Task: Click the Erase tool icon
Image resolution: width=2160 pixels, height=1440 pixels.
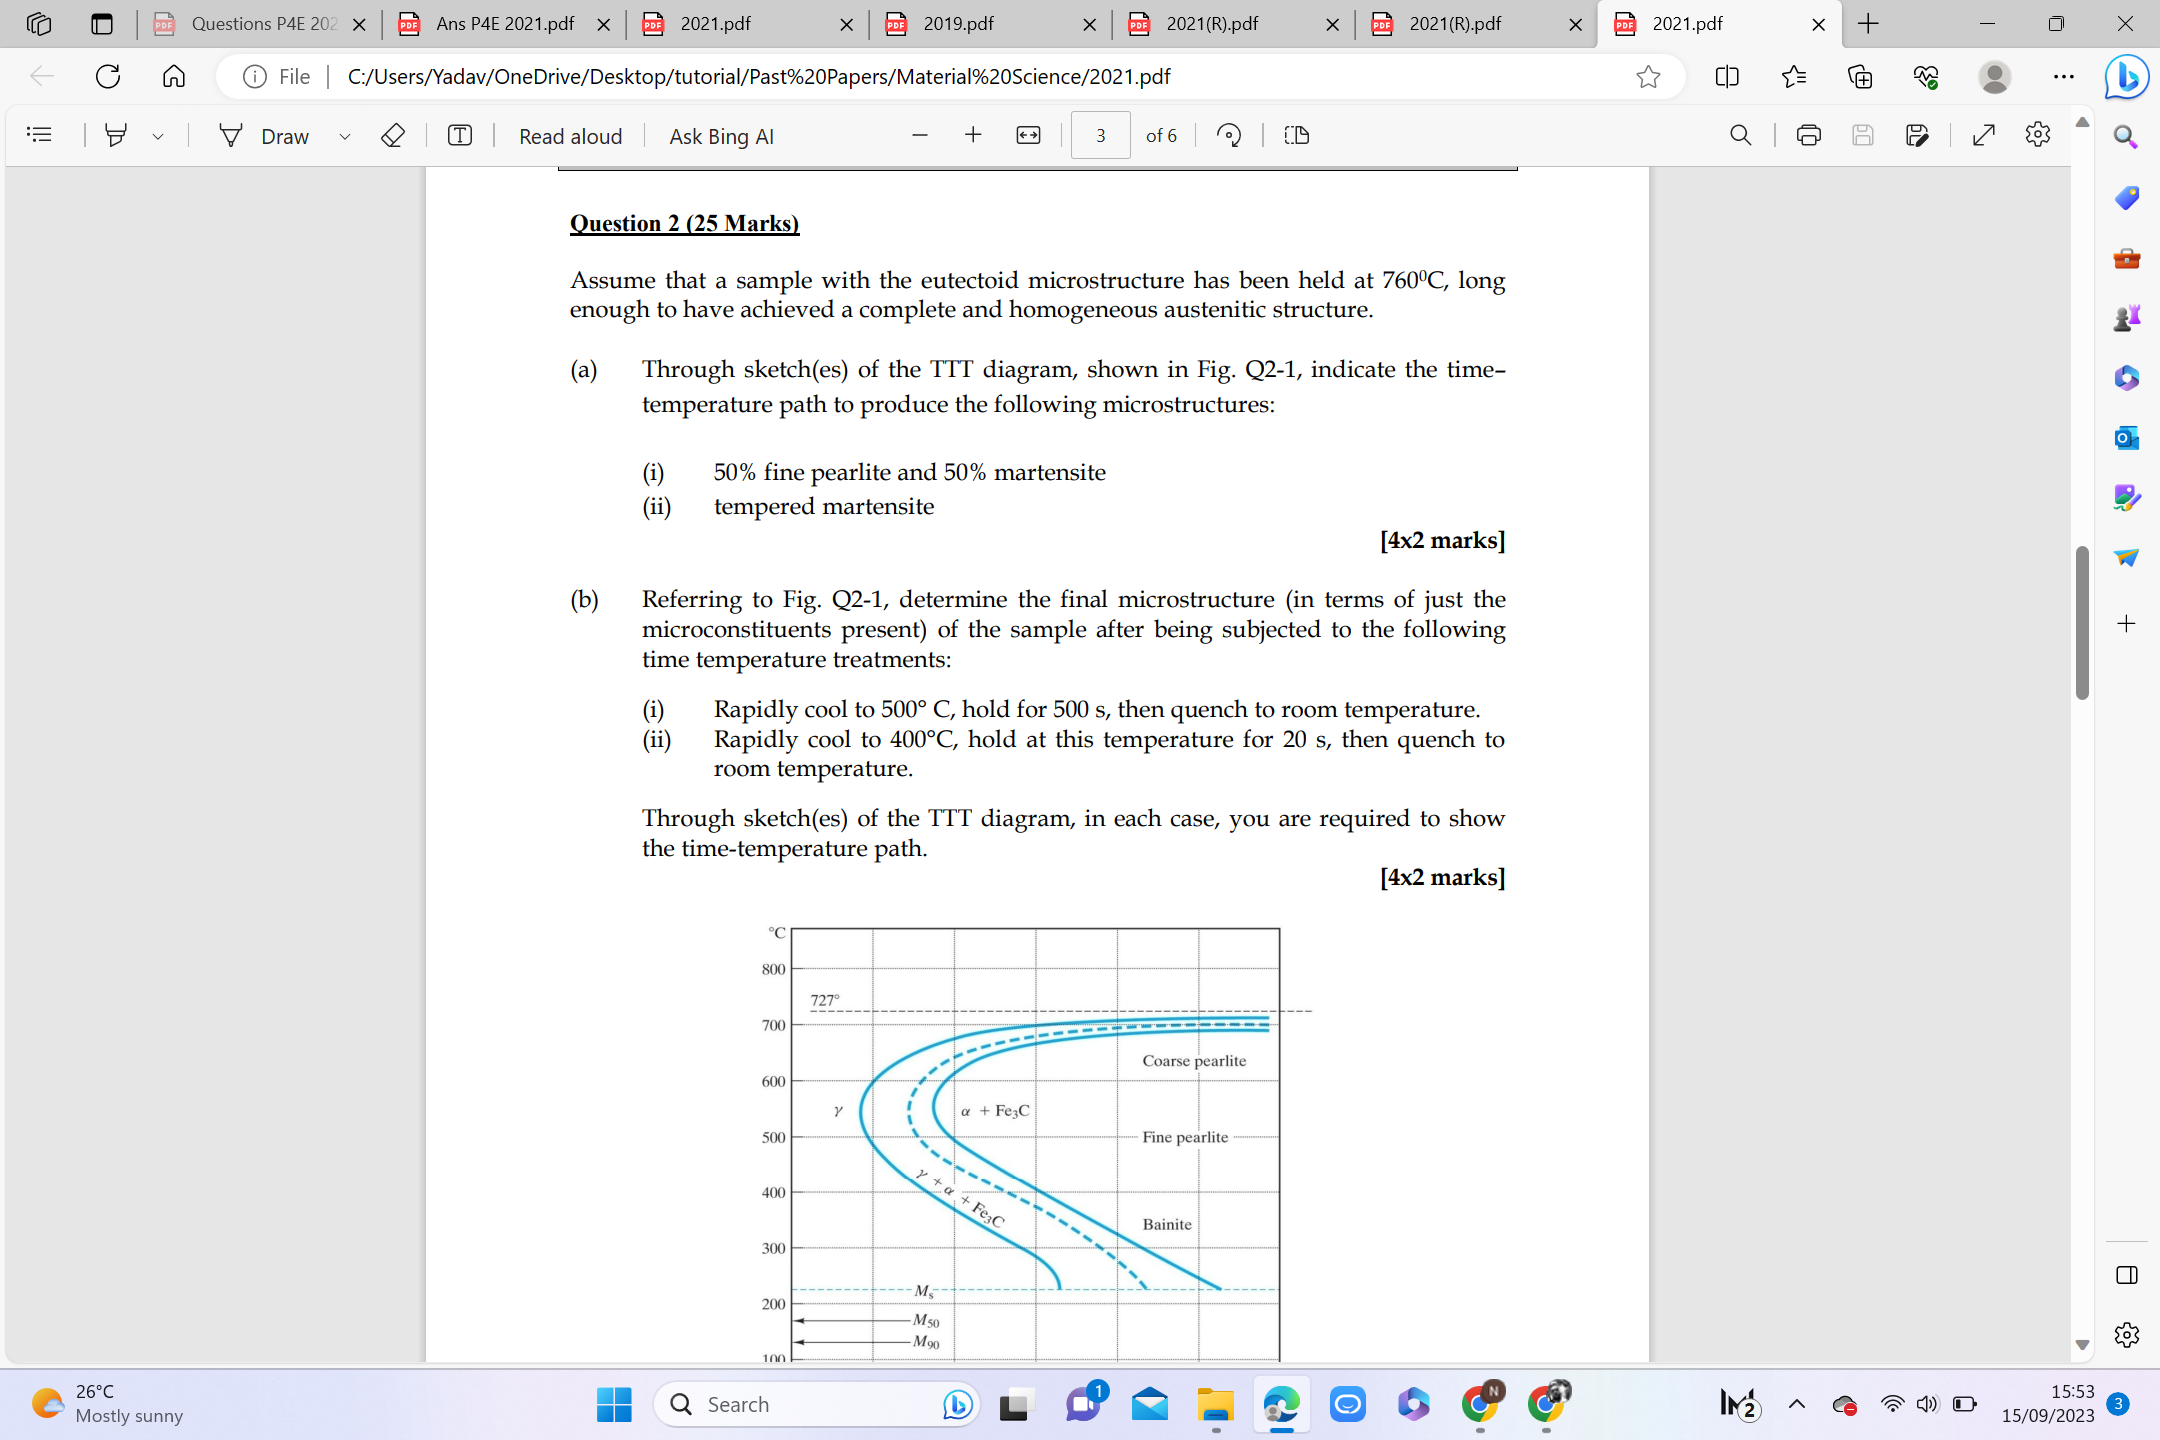Action: (x=393, y=135)
